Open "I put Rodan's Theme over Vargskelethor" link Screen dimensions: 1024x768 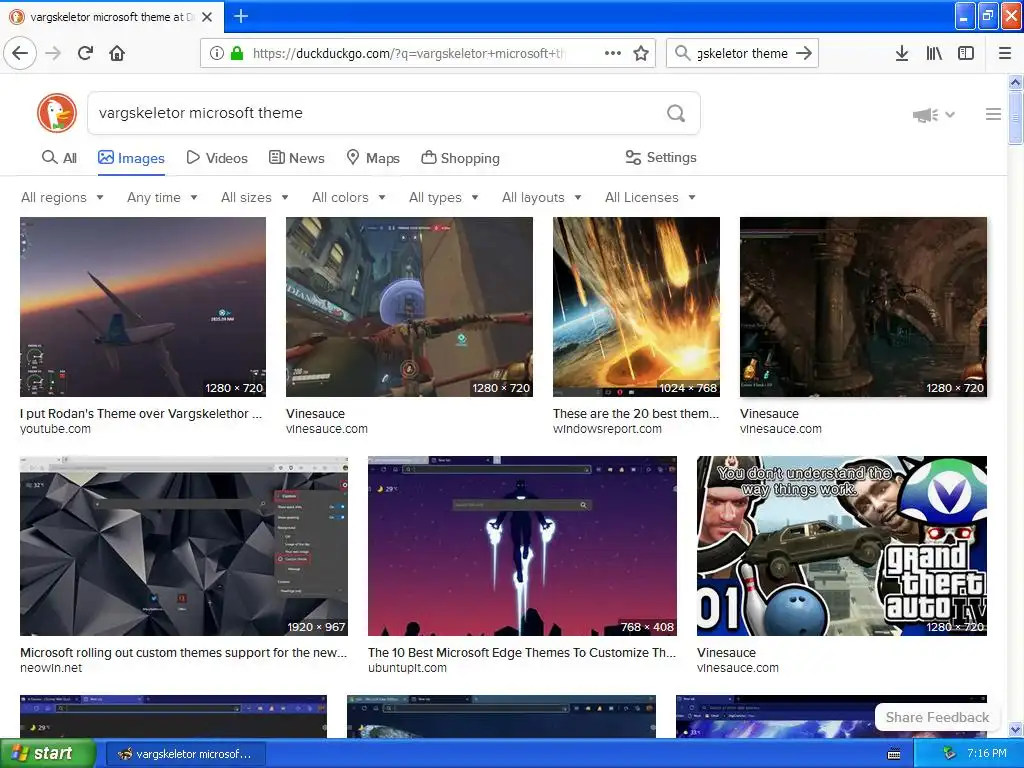pyautogui.click(x=141, y=413)
